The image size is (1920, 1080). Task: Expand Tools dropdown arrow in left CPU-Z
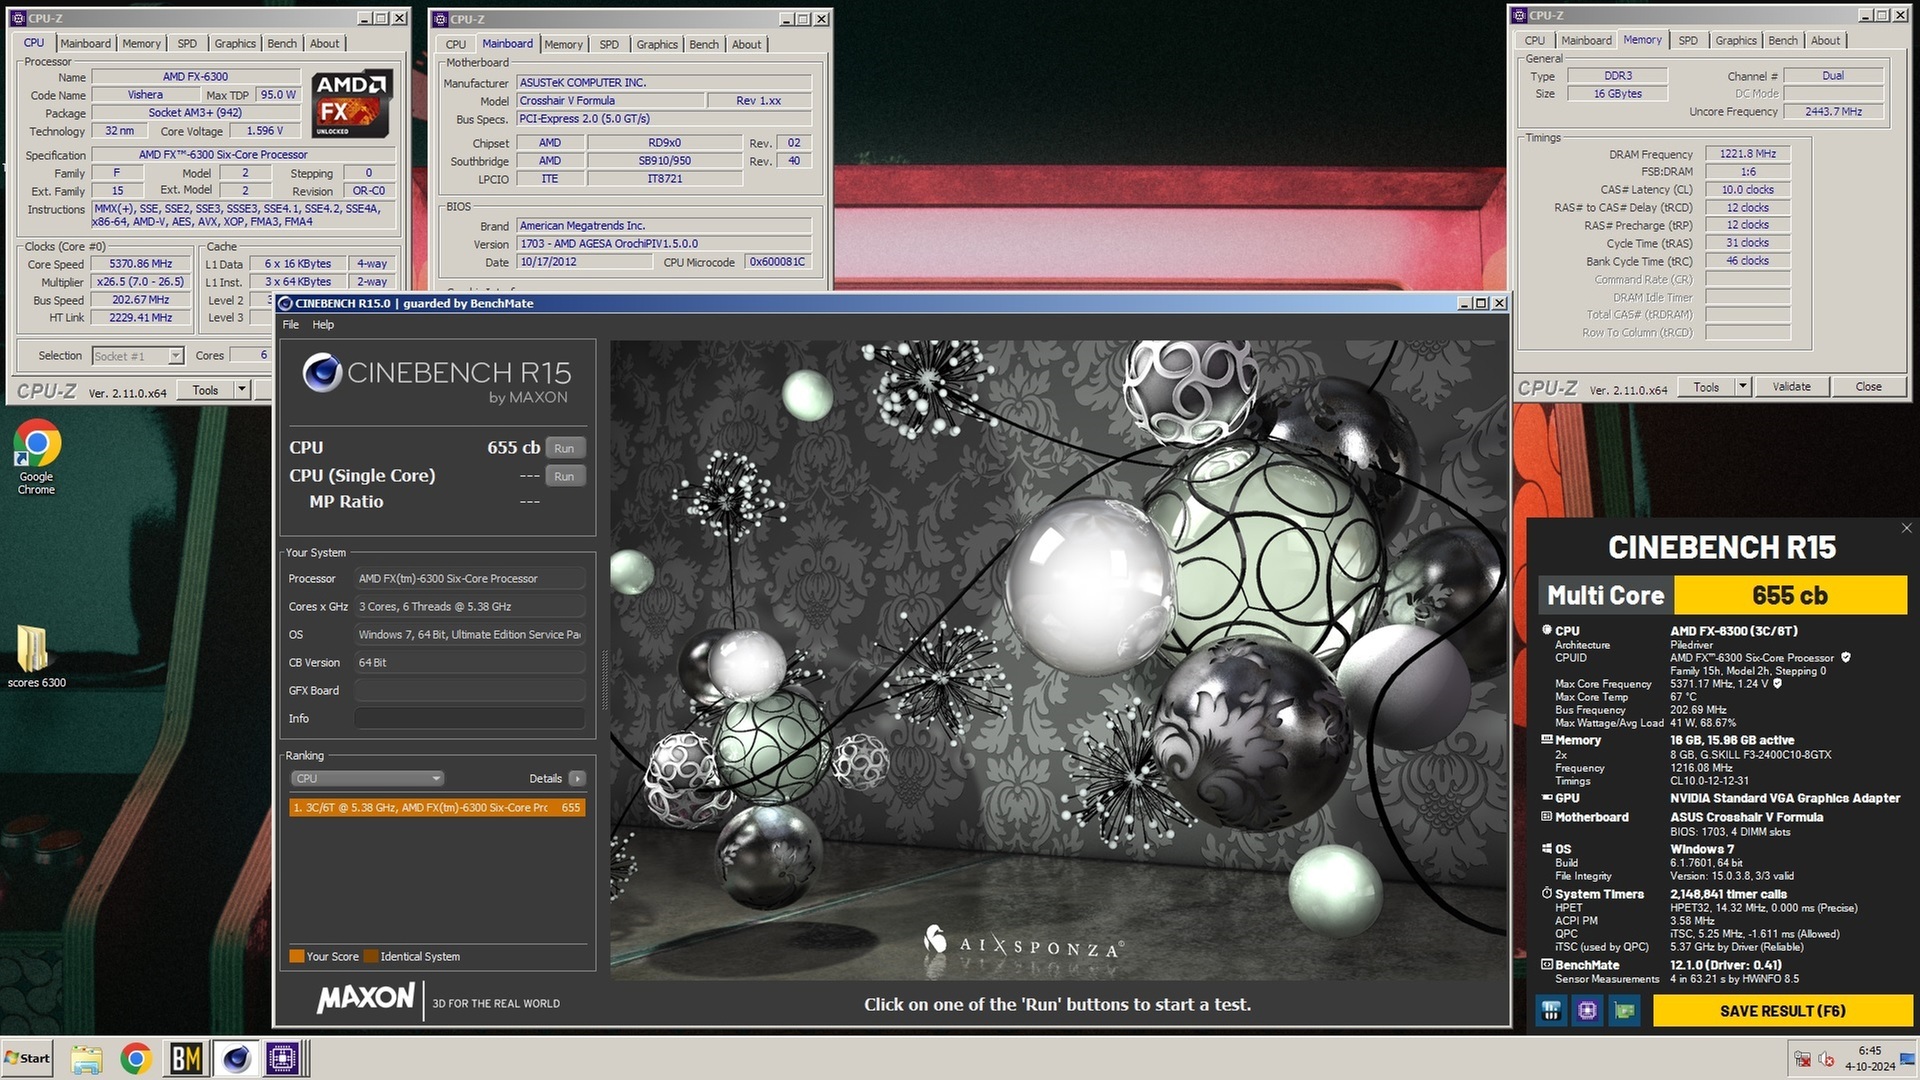(x=242, y=390)
